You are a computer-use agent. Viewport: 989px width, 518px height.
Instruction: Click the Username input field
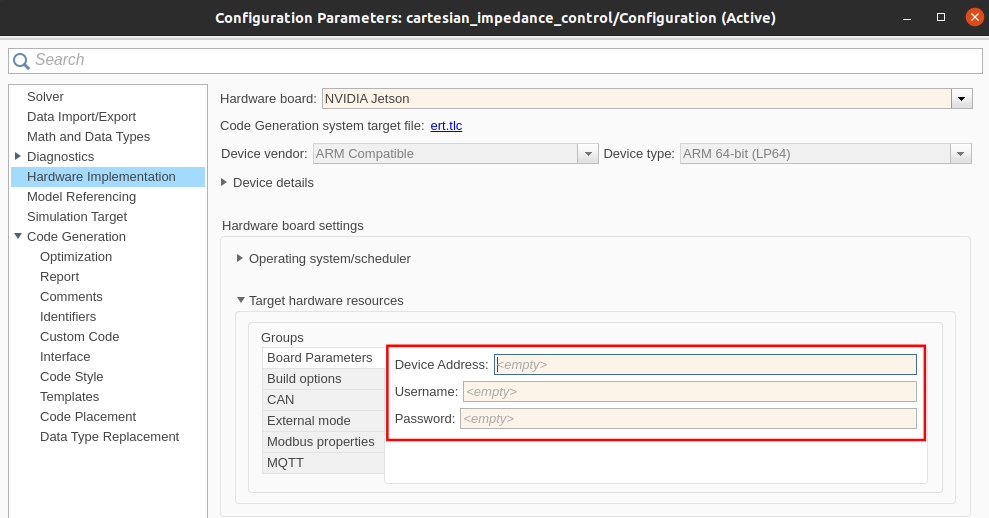click(689, 391)
